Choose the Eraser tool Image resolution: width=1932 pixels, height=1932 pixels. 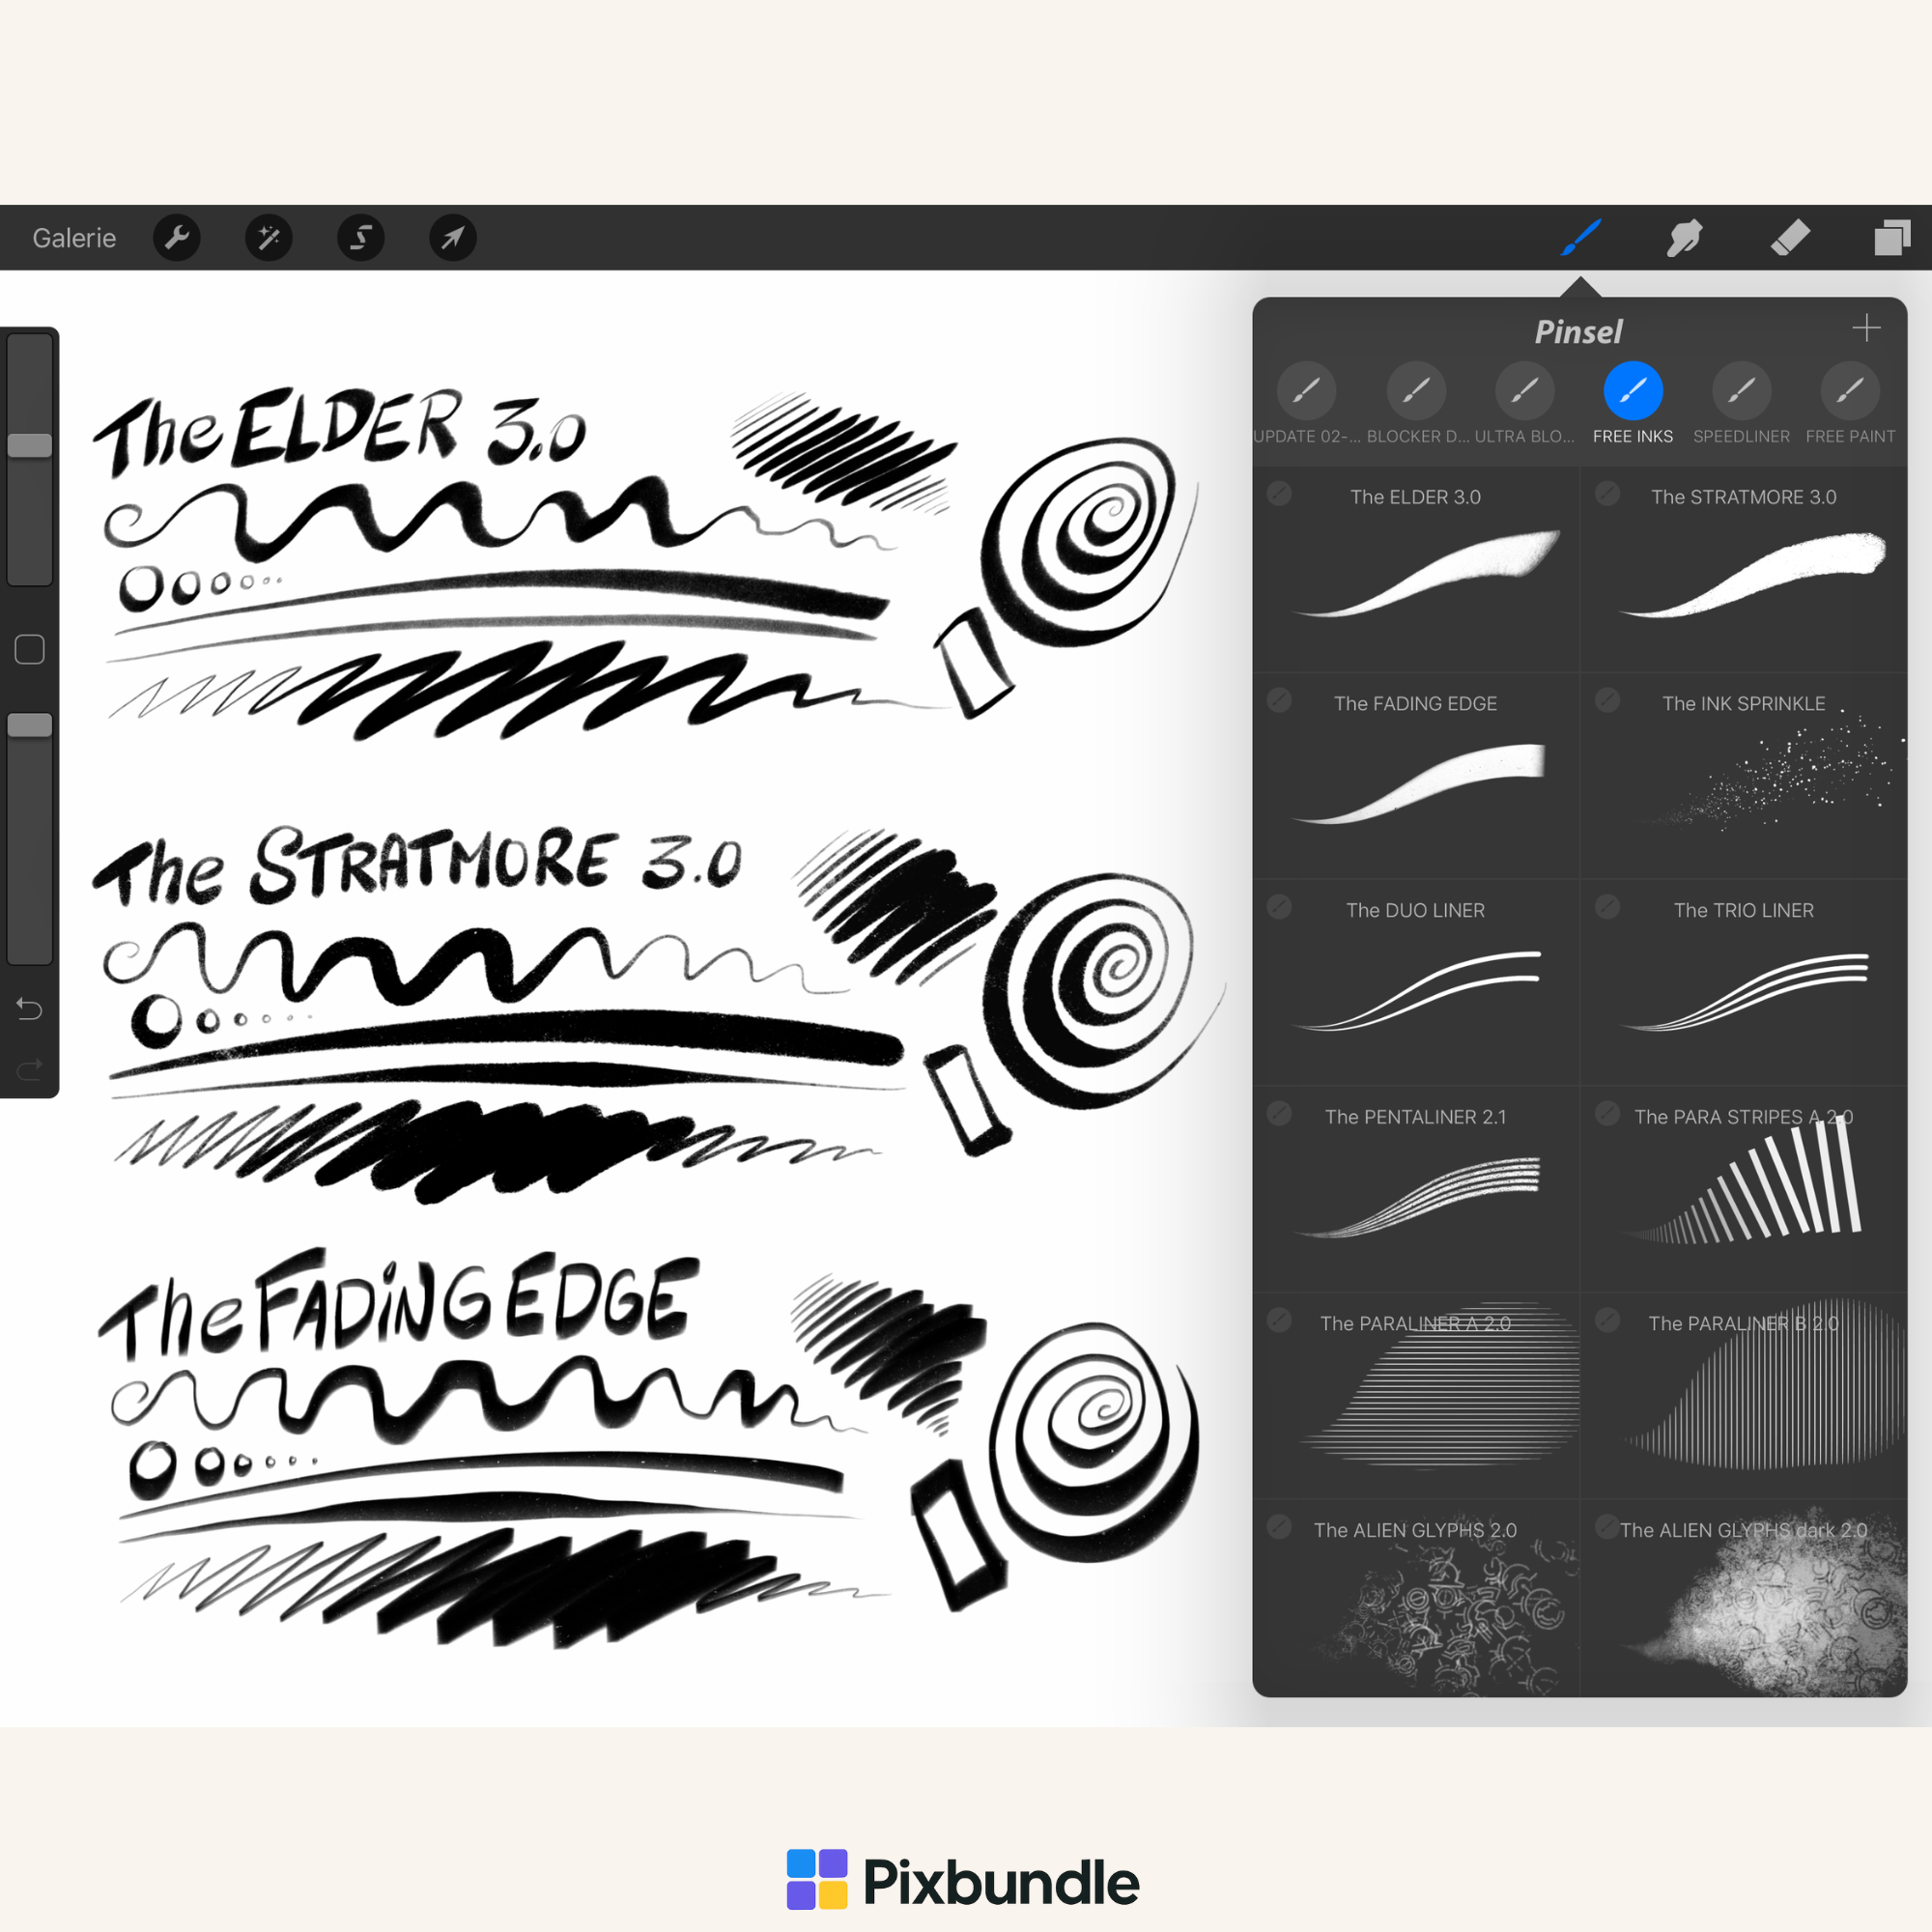pos(1790,238)
